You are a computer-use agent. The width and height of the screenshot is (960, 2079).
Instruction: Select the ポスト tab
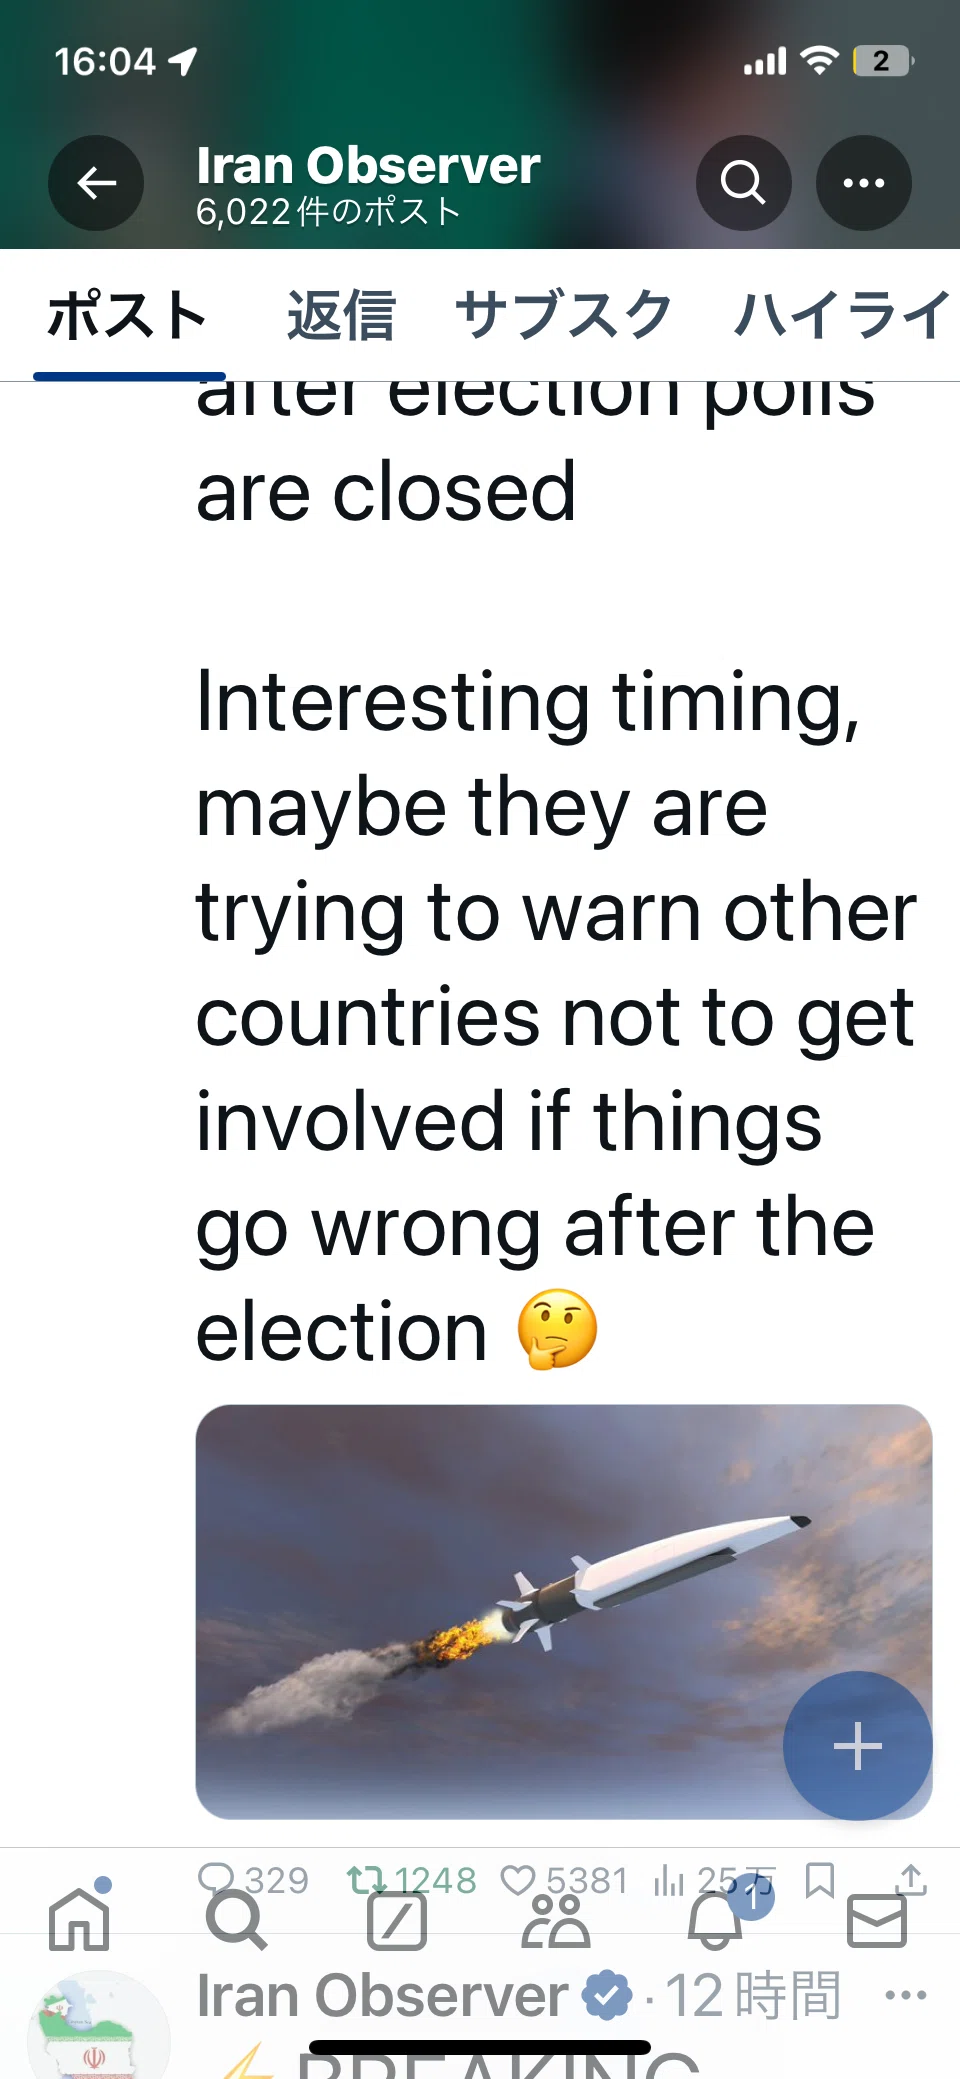pos(127,315)
